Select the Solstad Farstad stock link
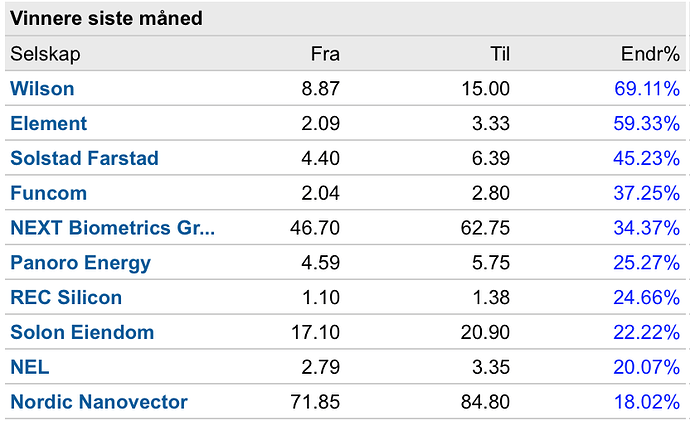 [x=84, y=158]
